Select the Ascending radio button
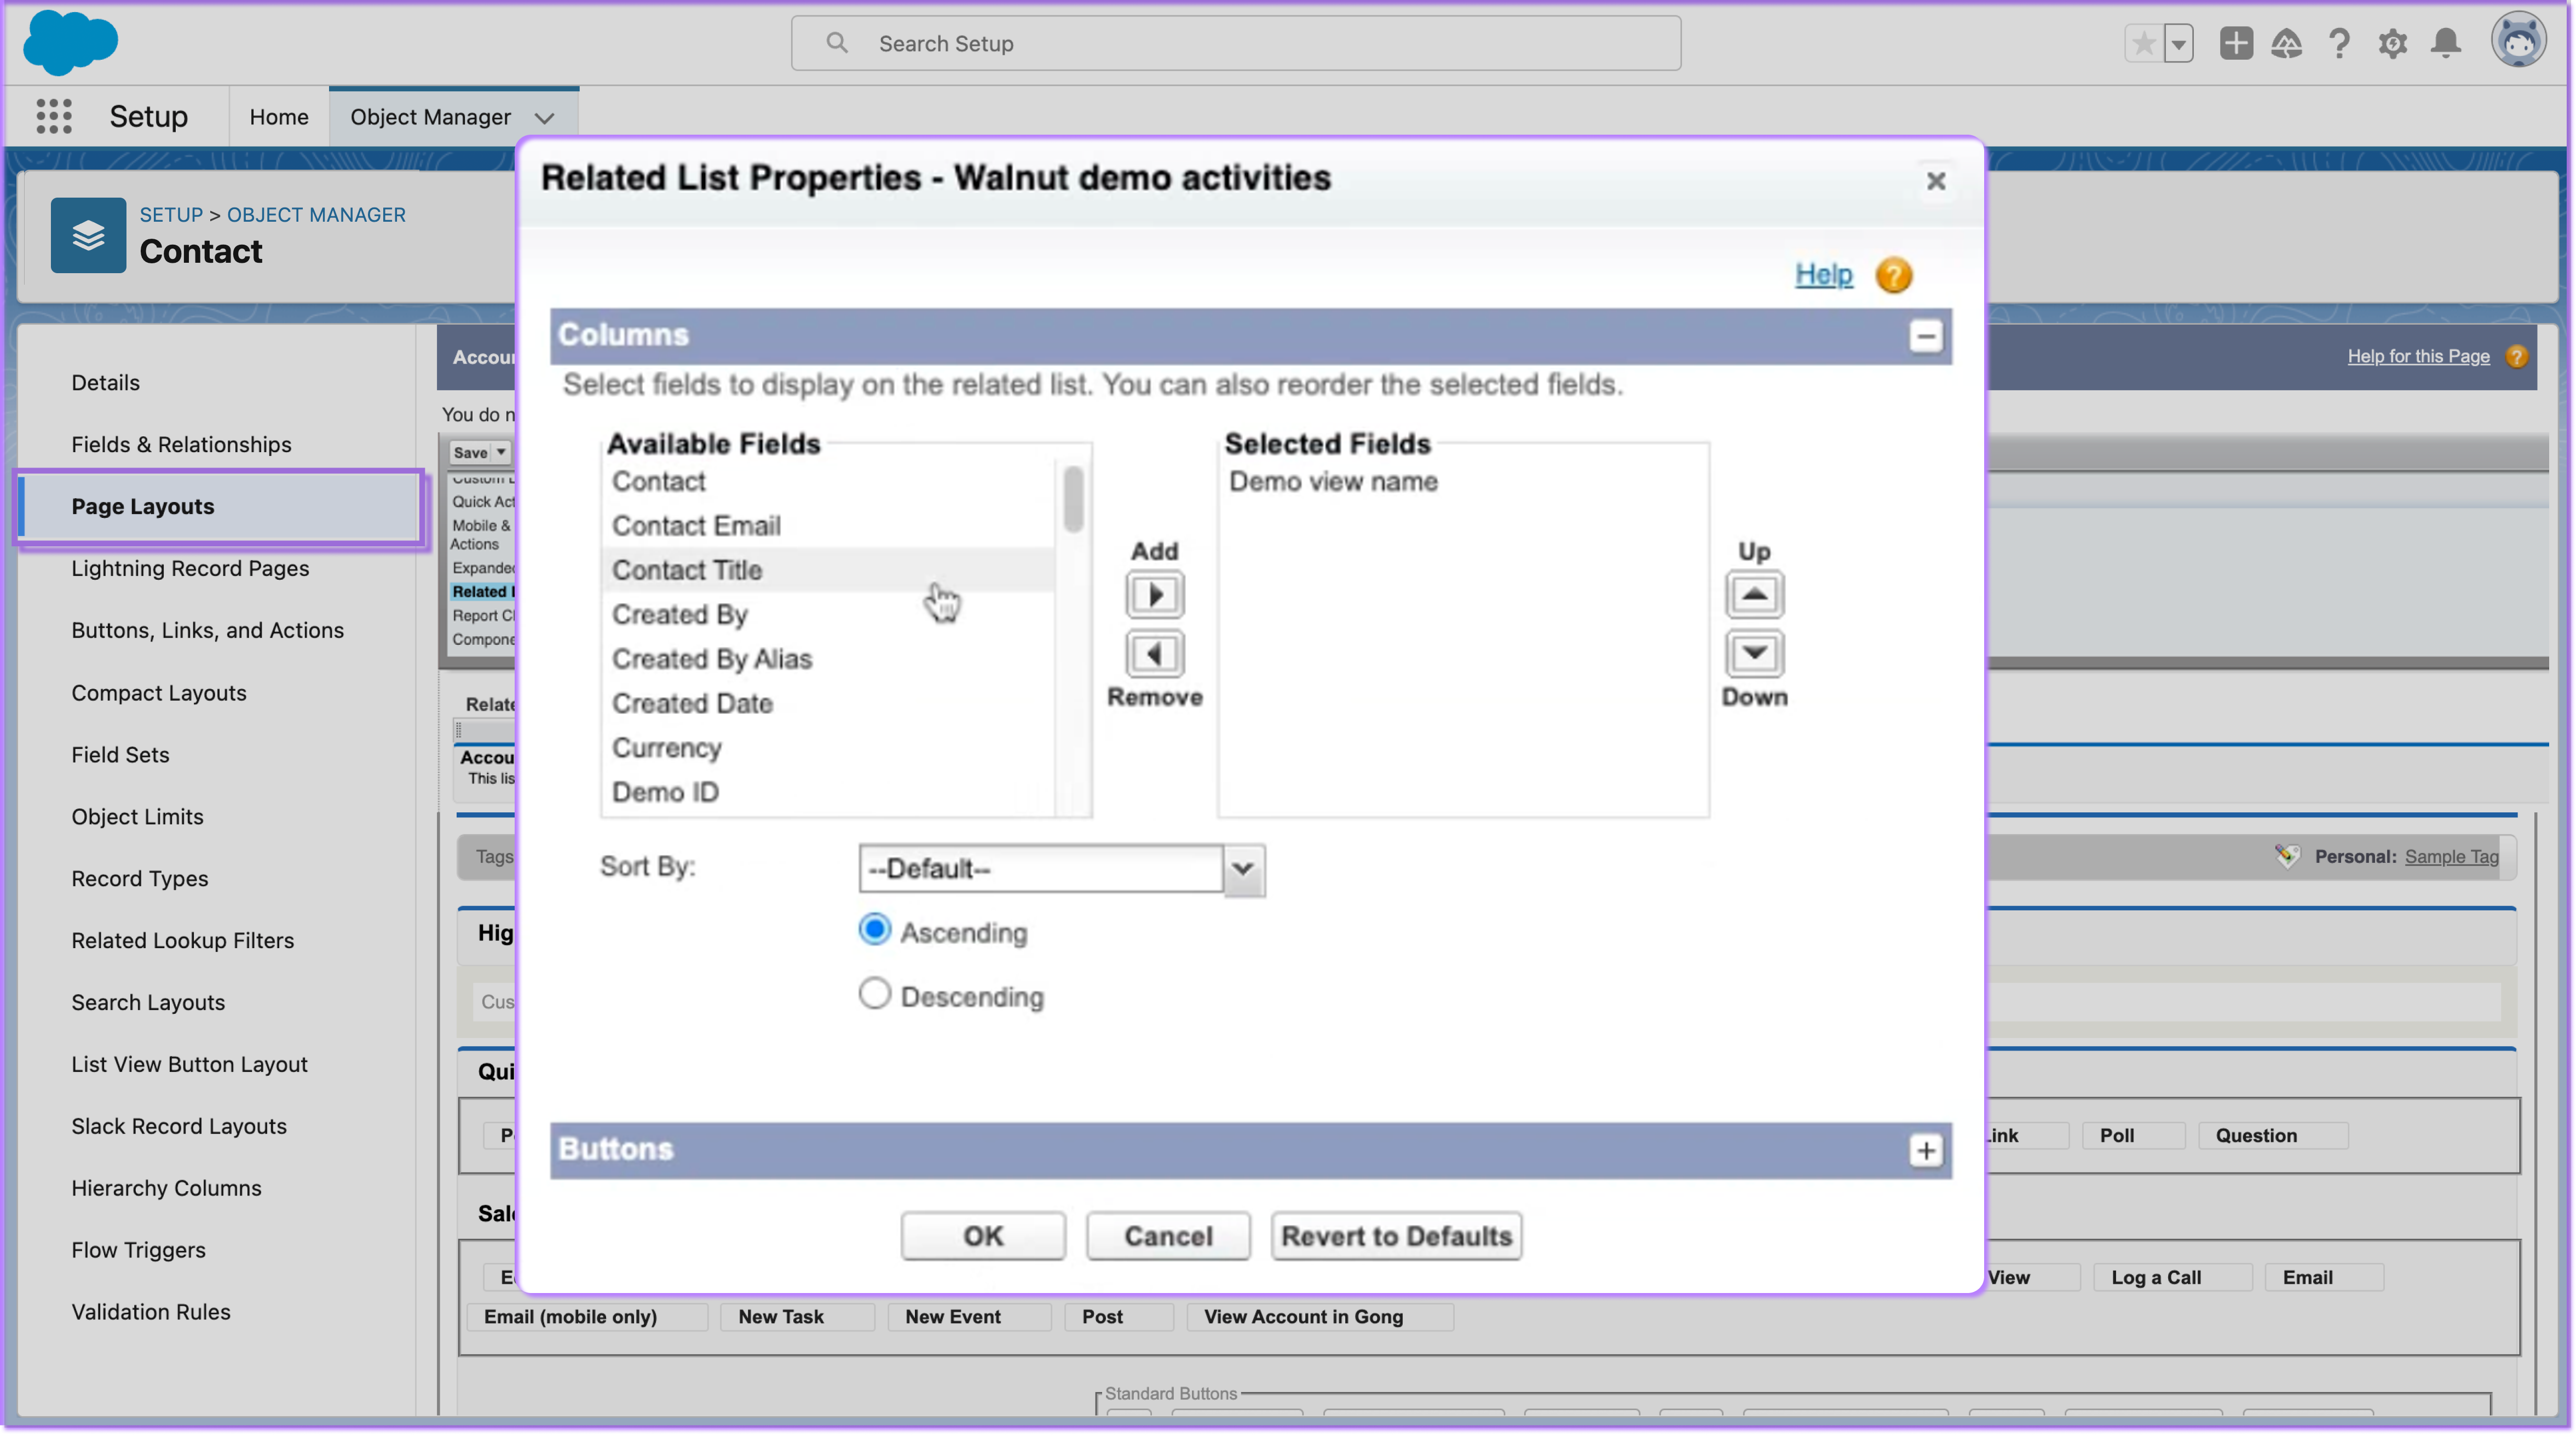This screenshot has height=1437, width=2576. point(875,930)
